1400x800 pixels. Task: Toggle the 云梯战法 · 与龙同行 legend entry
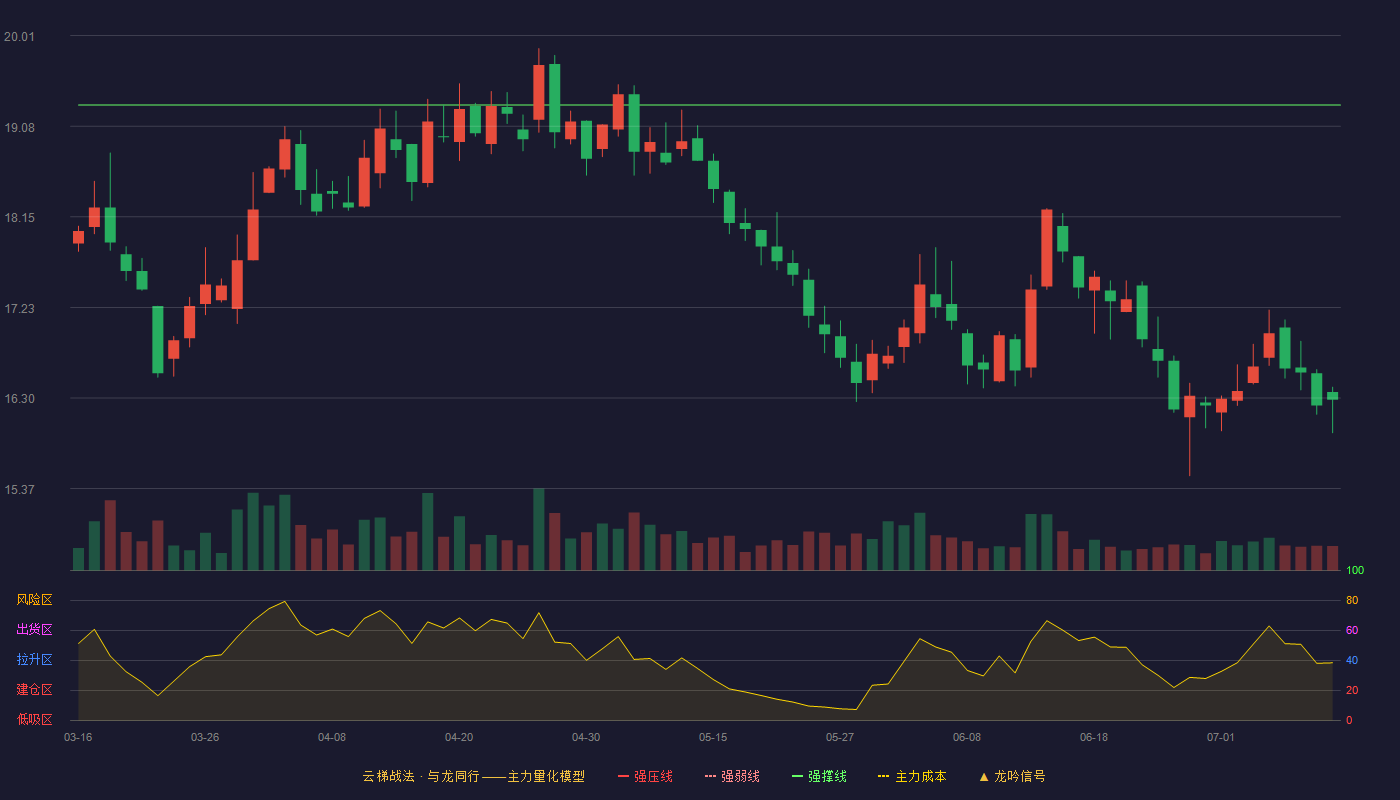tap(473, 776)
